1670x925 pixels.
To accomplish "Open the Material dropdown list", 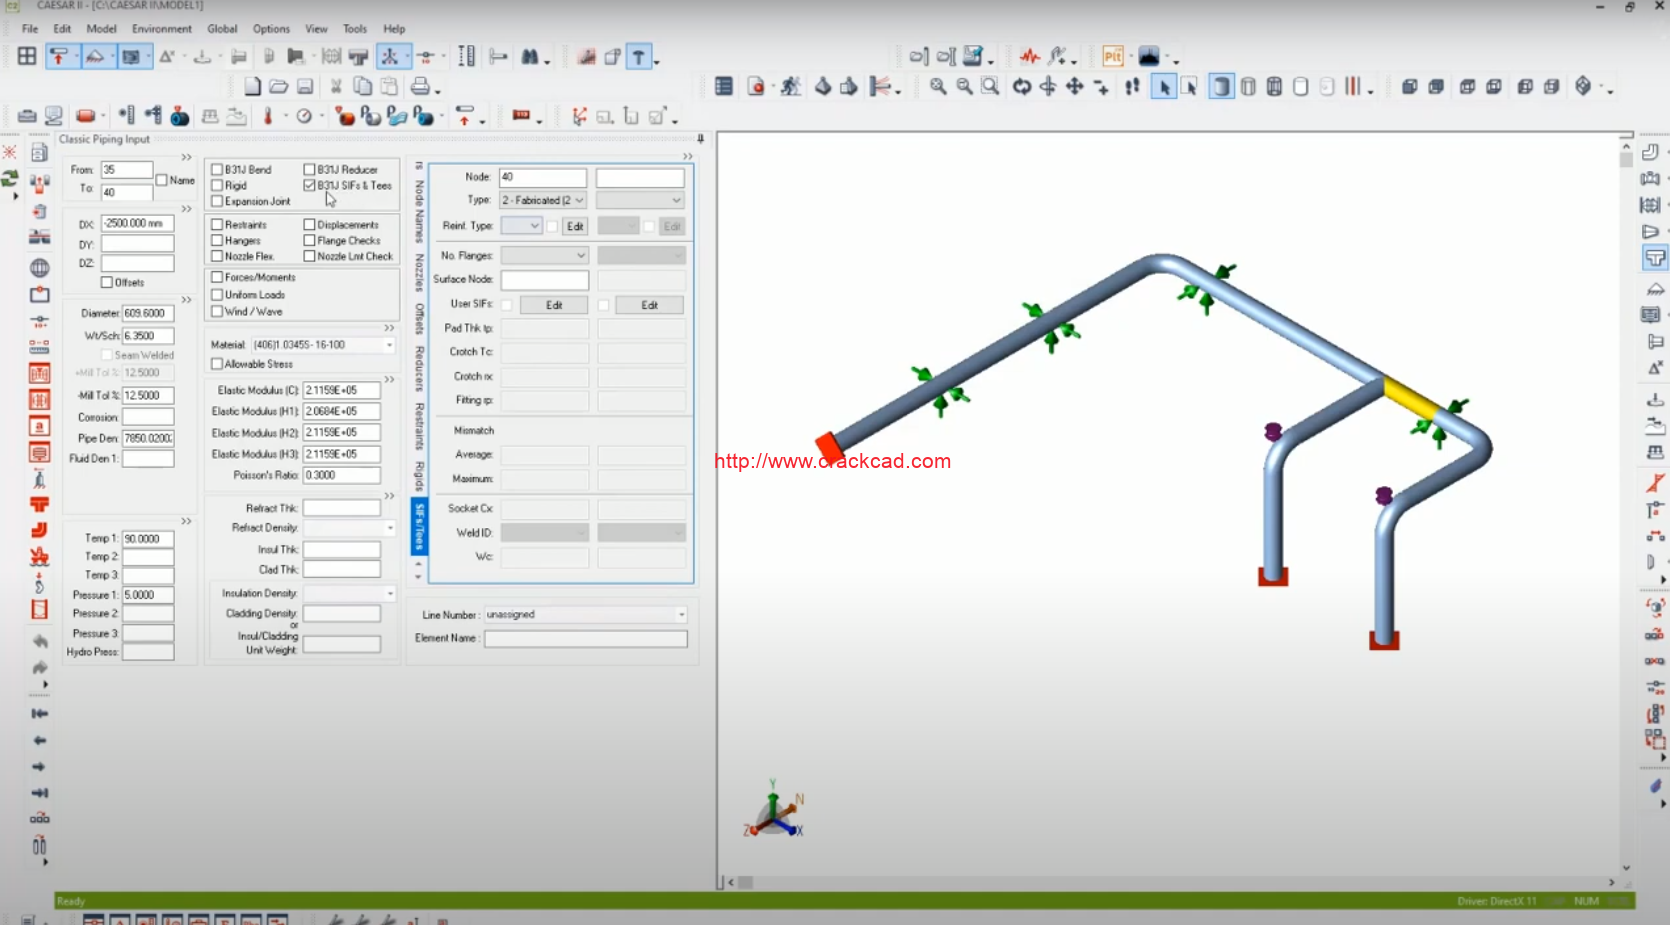I will [388, 344].
